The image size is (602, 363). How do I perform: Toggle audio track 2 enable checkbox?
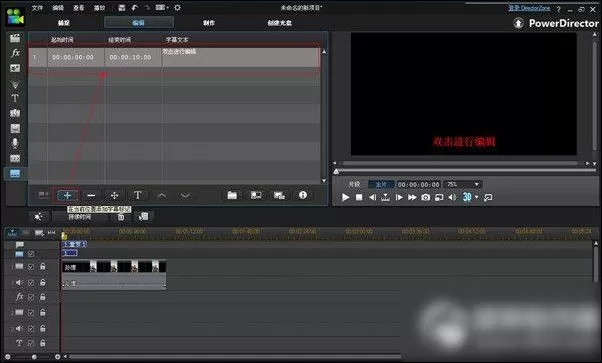(31, 329)
